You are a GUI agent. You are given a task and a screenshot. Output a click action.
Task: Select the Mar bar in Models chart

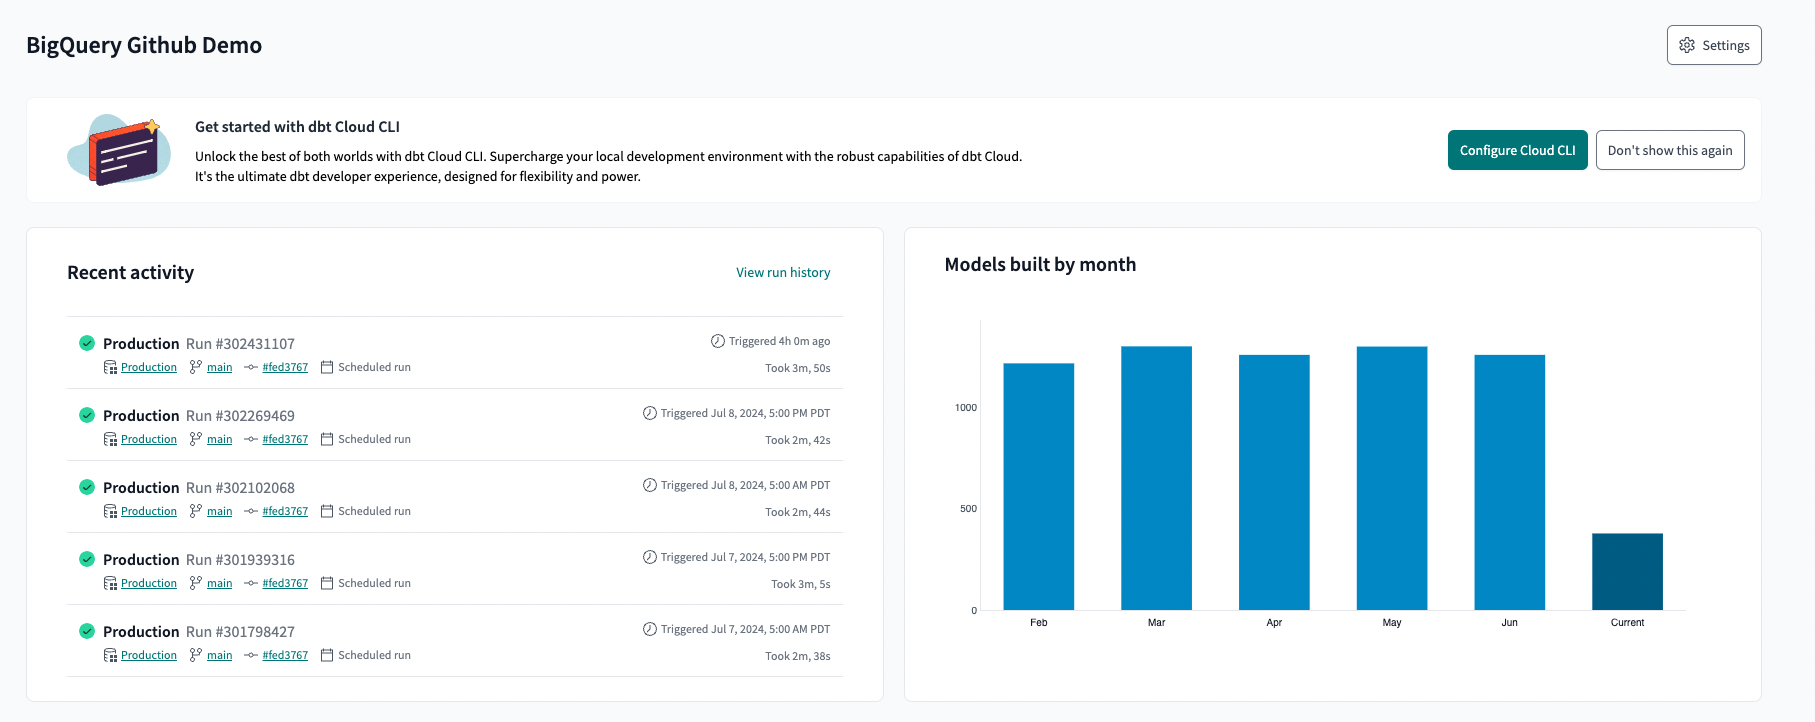pyautogui.click(x=1156, y=478)
